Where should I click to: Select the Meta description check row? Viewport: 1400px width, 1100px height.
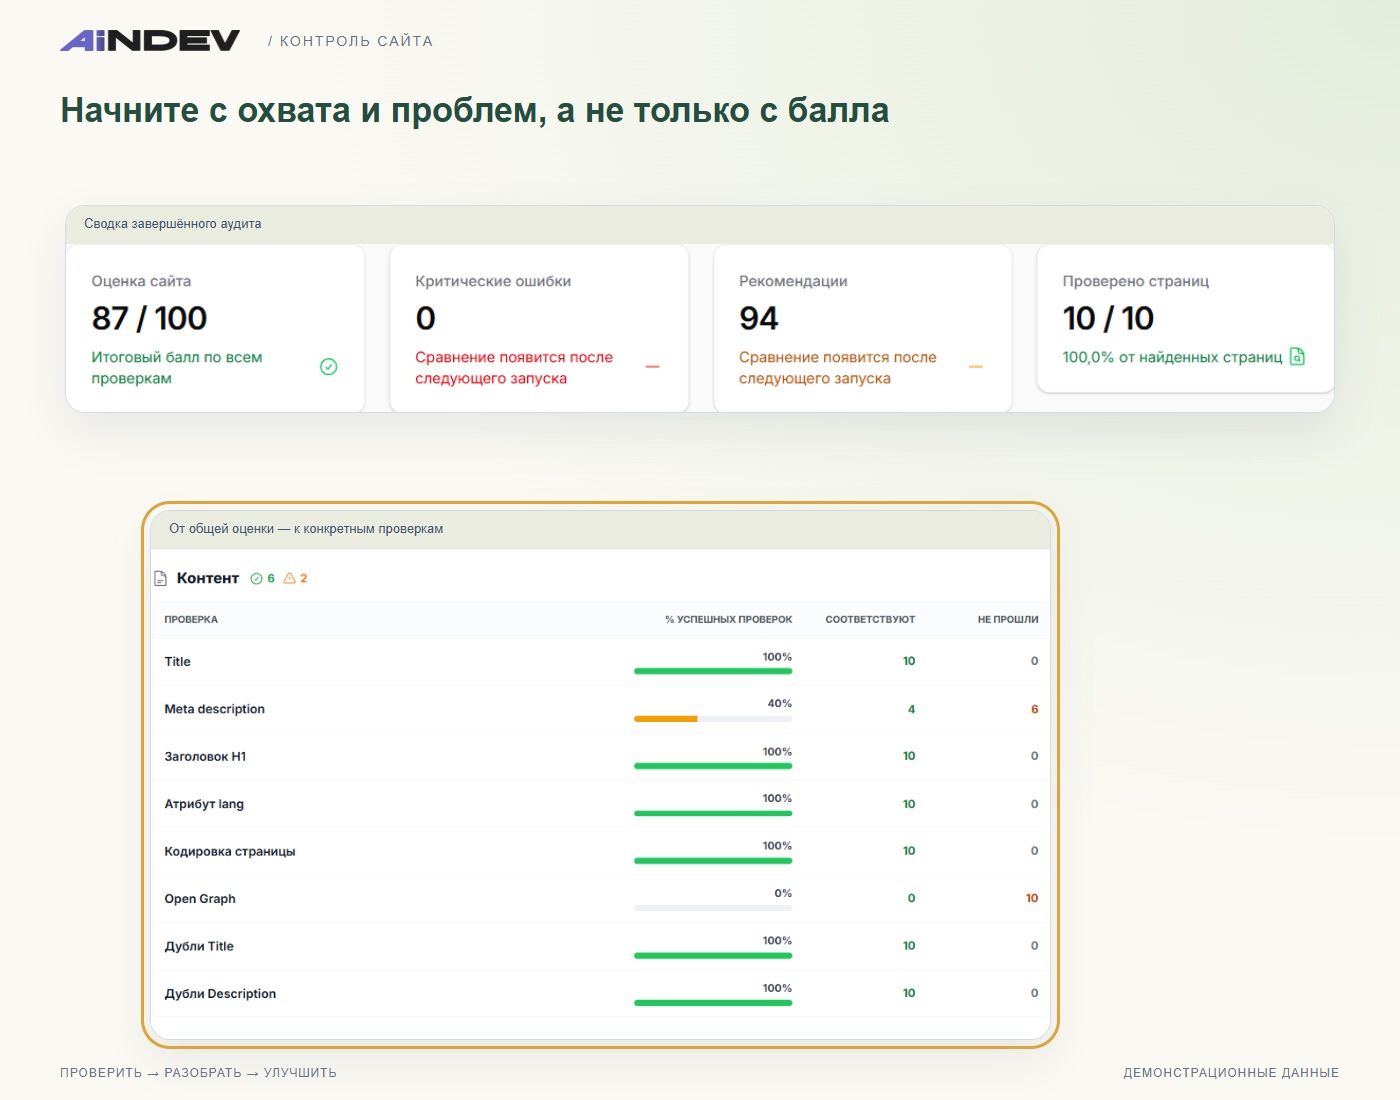coord(600,709)
